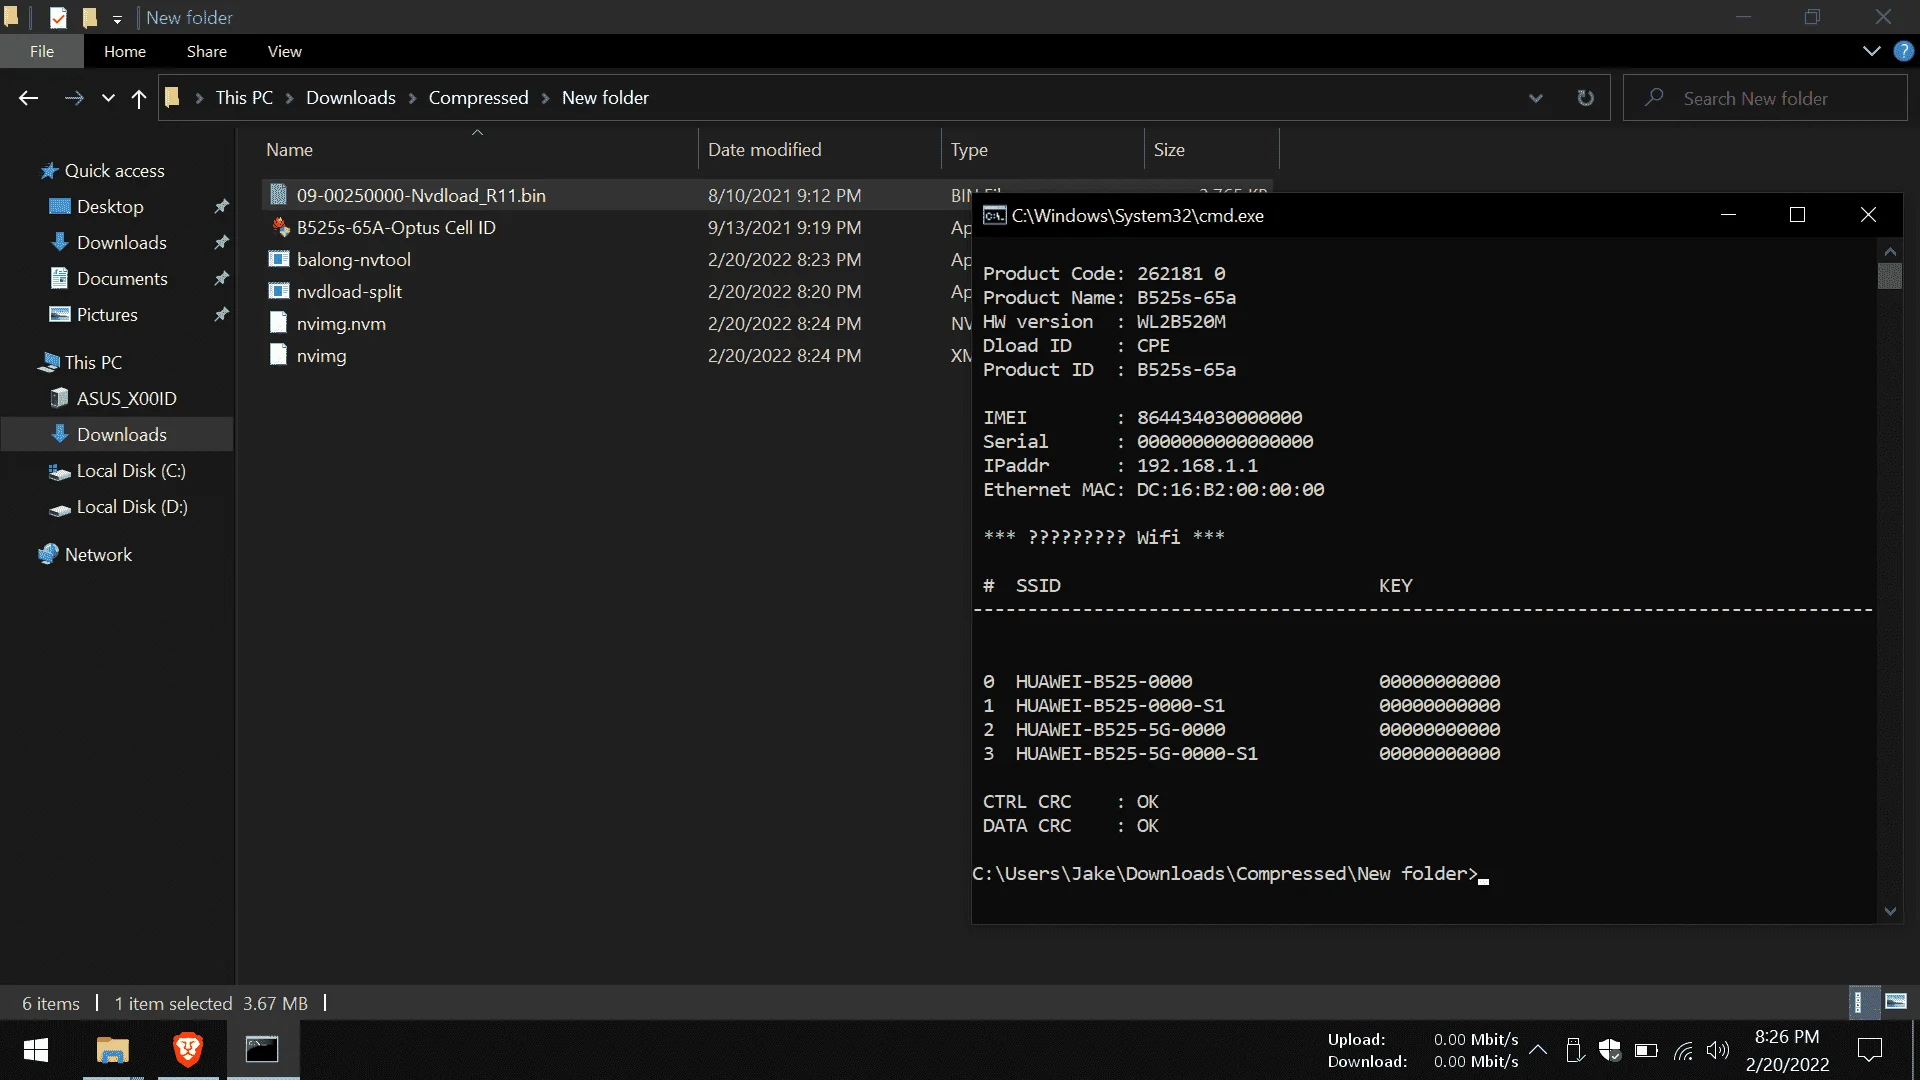Switch to the Share ribbon tab
Image resolution: width=1920 pixels, height=1080 pixels.
click(207, 51)
